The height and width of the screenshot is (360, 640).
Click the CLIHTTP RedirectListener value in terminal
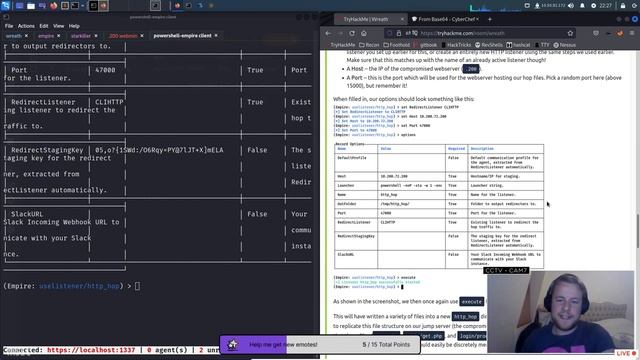[109, 102]
